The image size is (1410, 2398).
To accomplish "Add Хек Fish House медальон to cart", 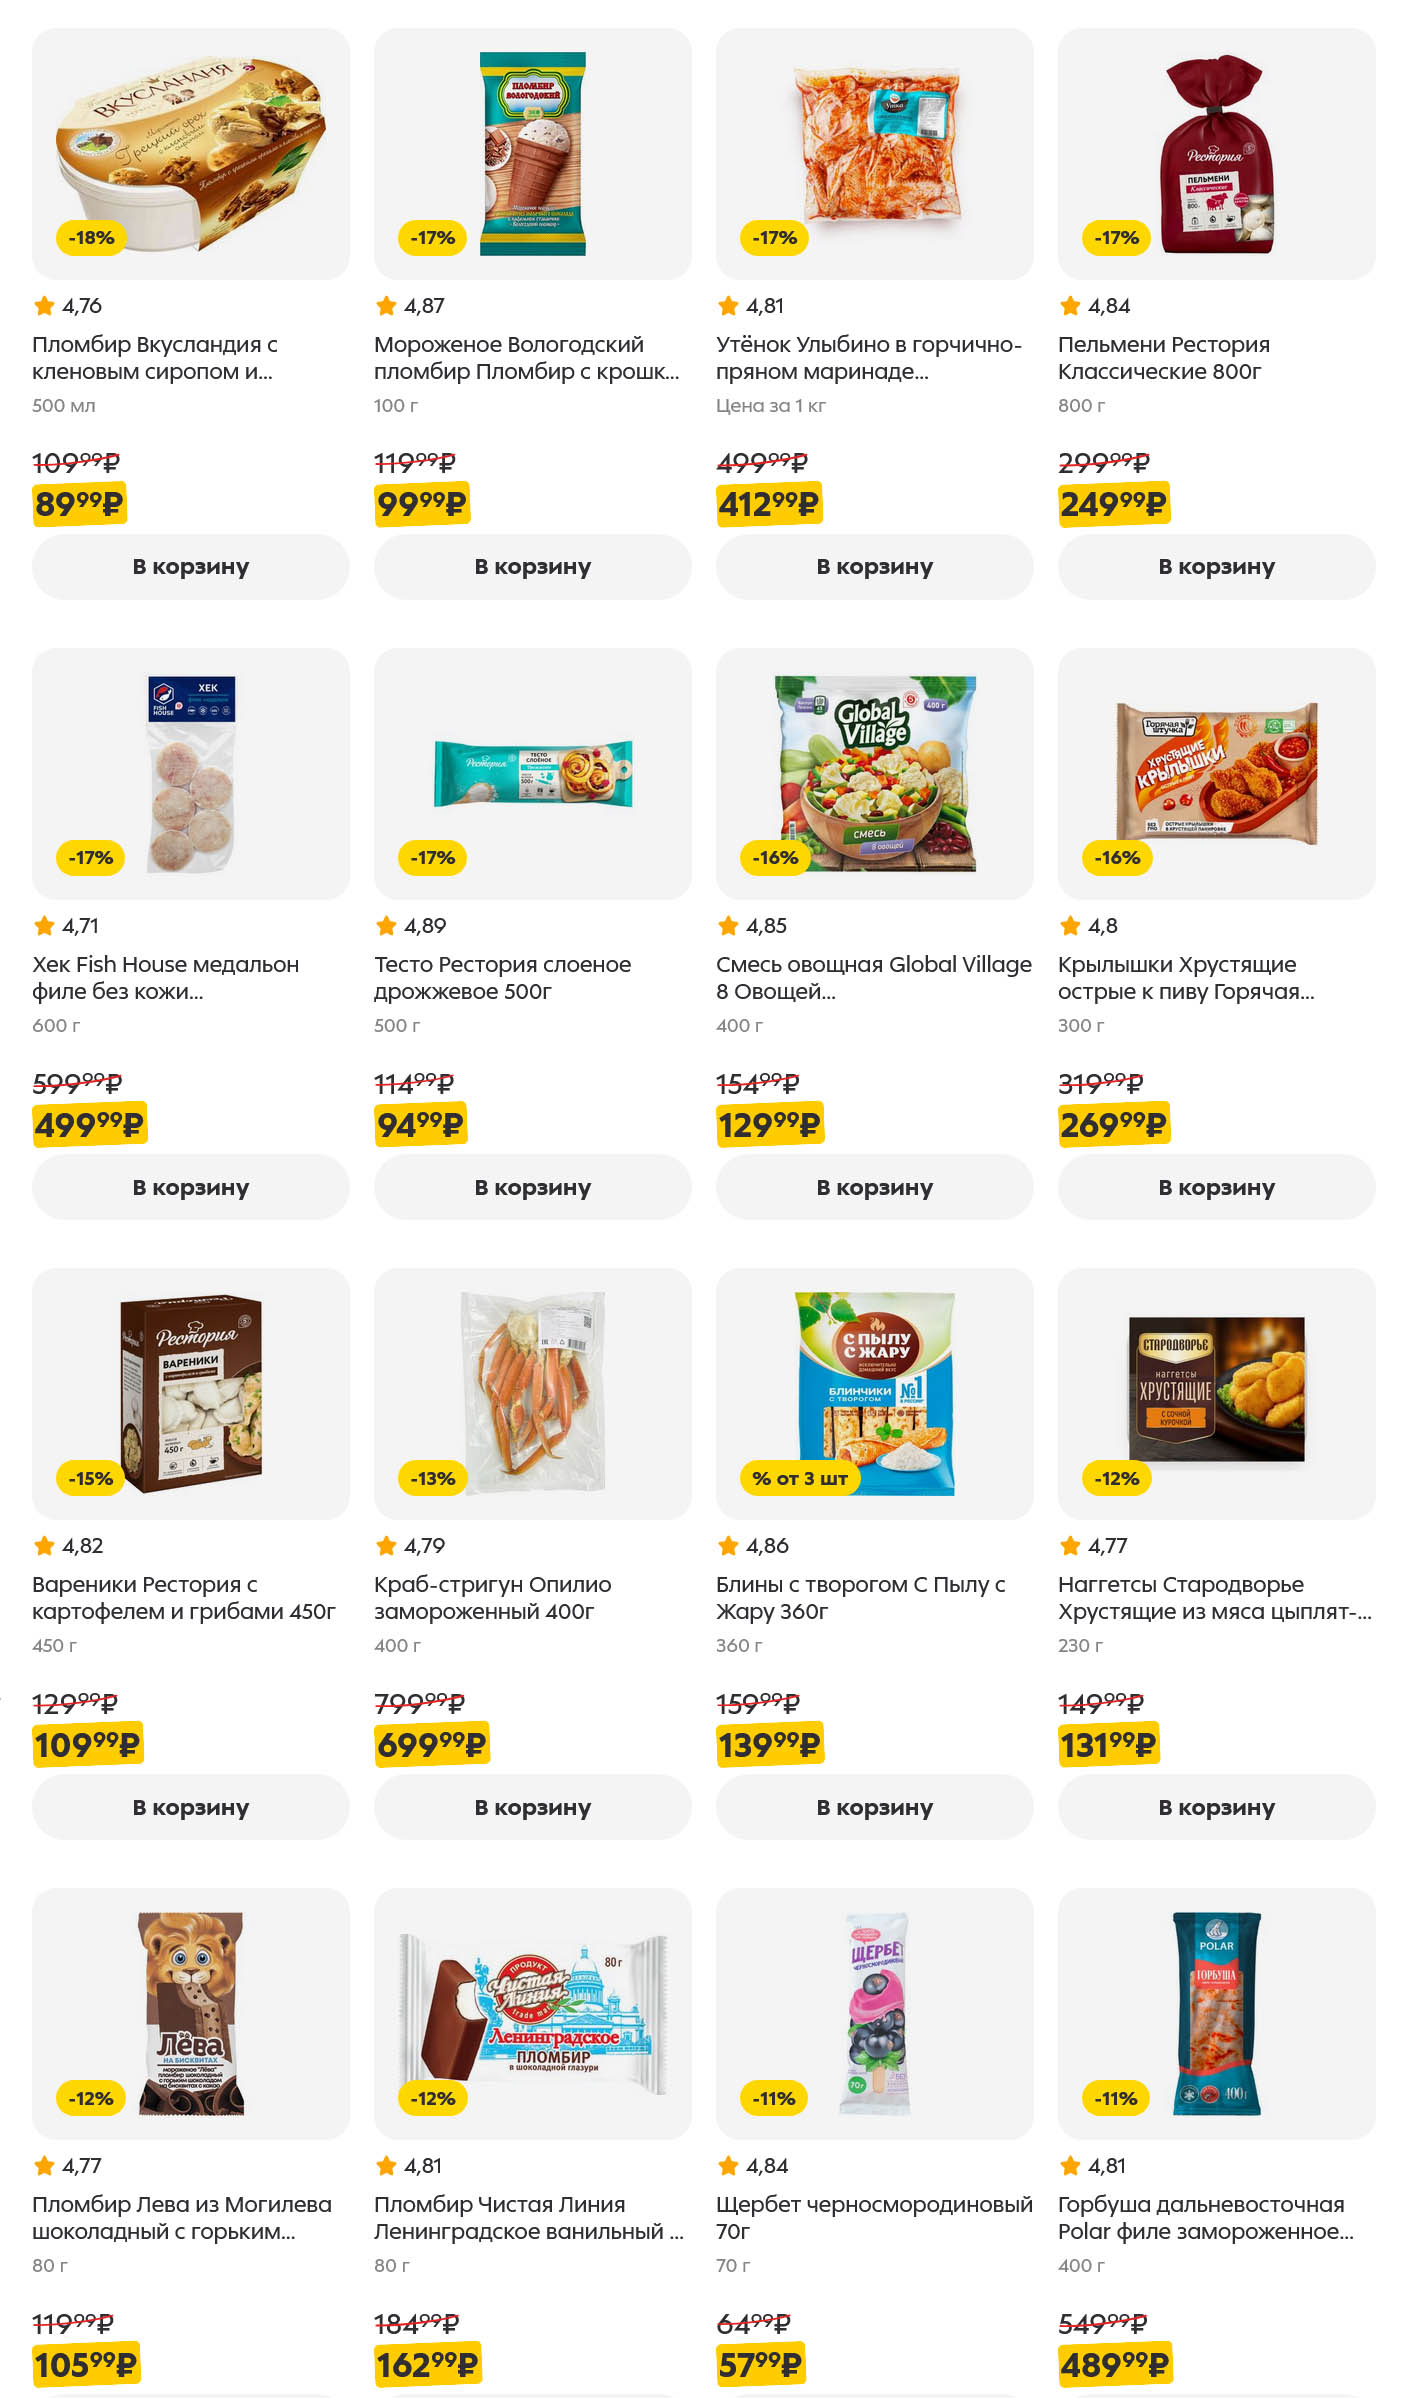I will pyautogui.click(x=190, y=1187).
